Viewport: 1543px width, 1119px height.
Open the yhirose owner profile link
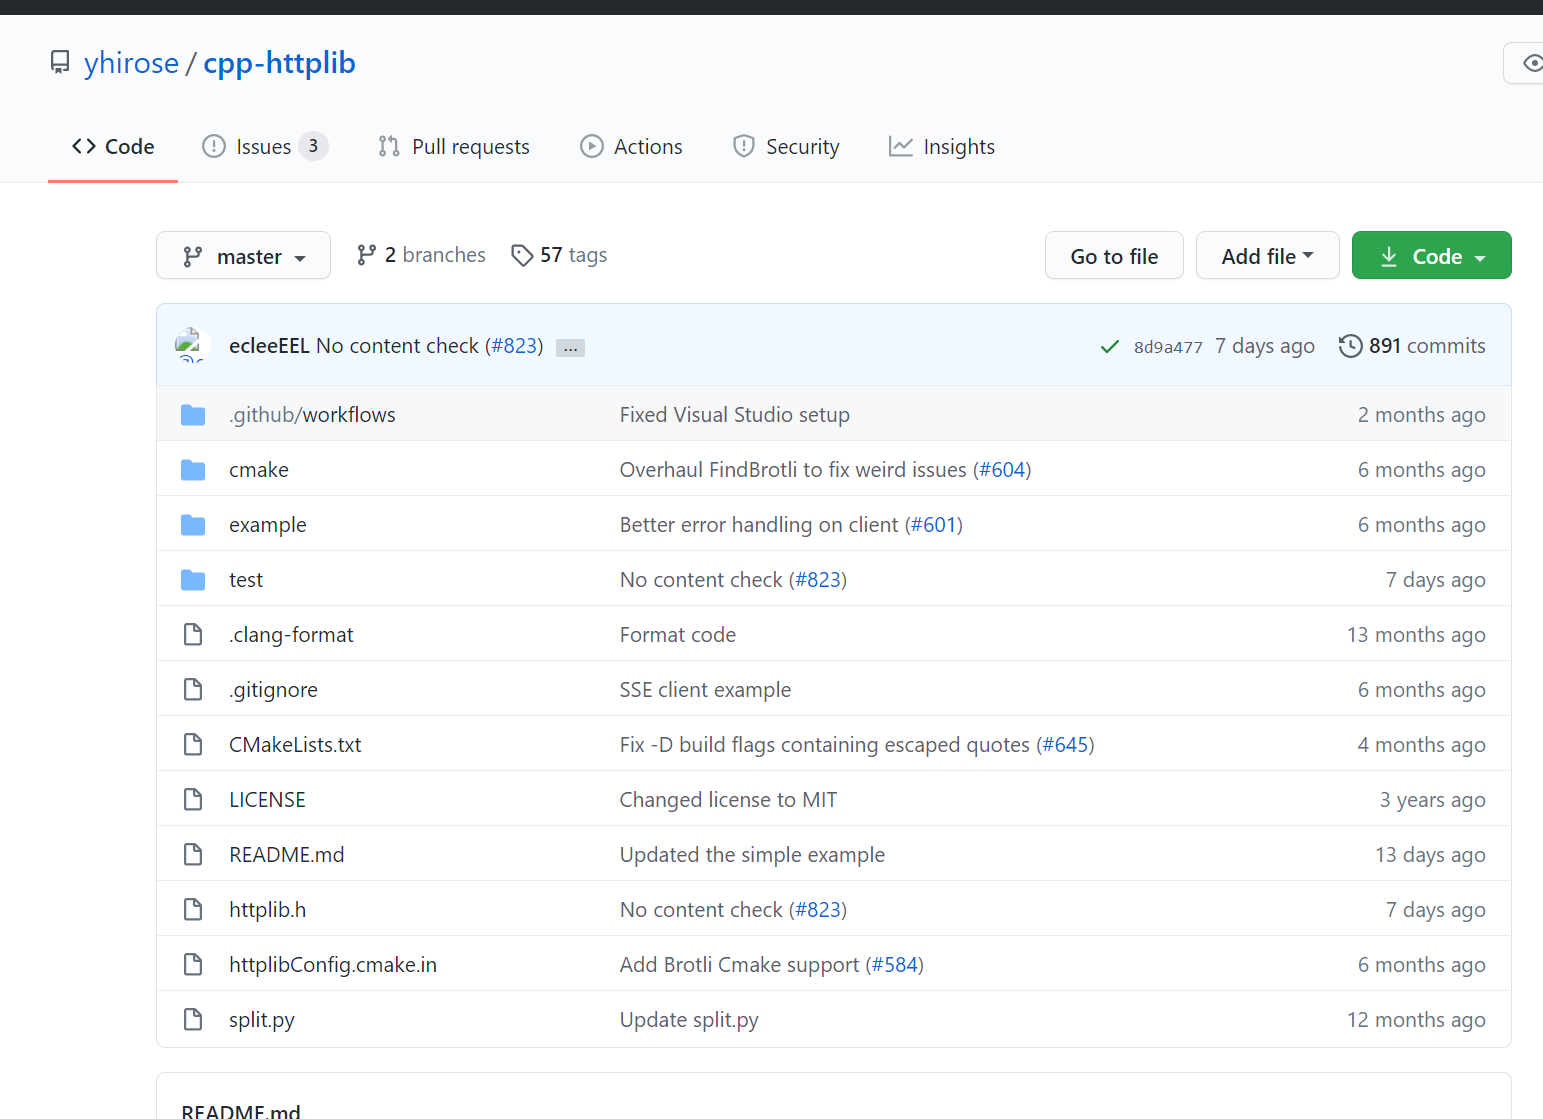[131, 63]
